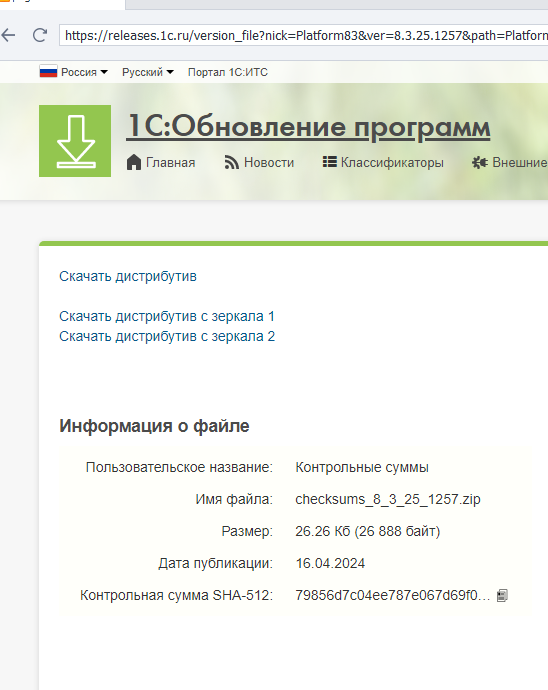This screenshot has width=548, height=690.
Task: Click the home icon next to Главная
Action: [134, 162]
